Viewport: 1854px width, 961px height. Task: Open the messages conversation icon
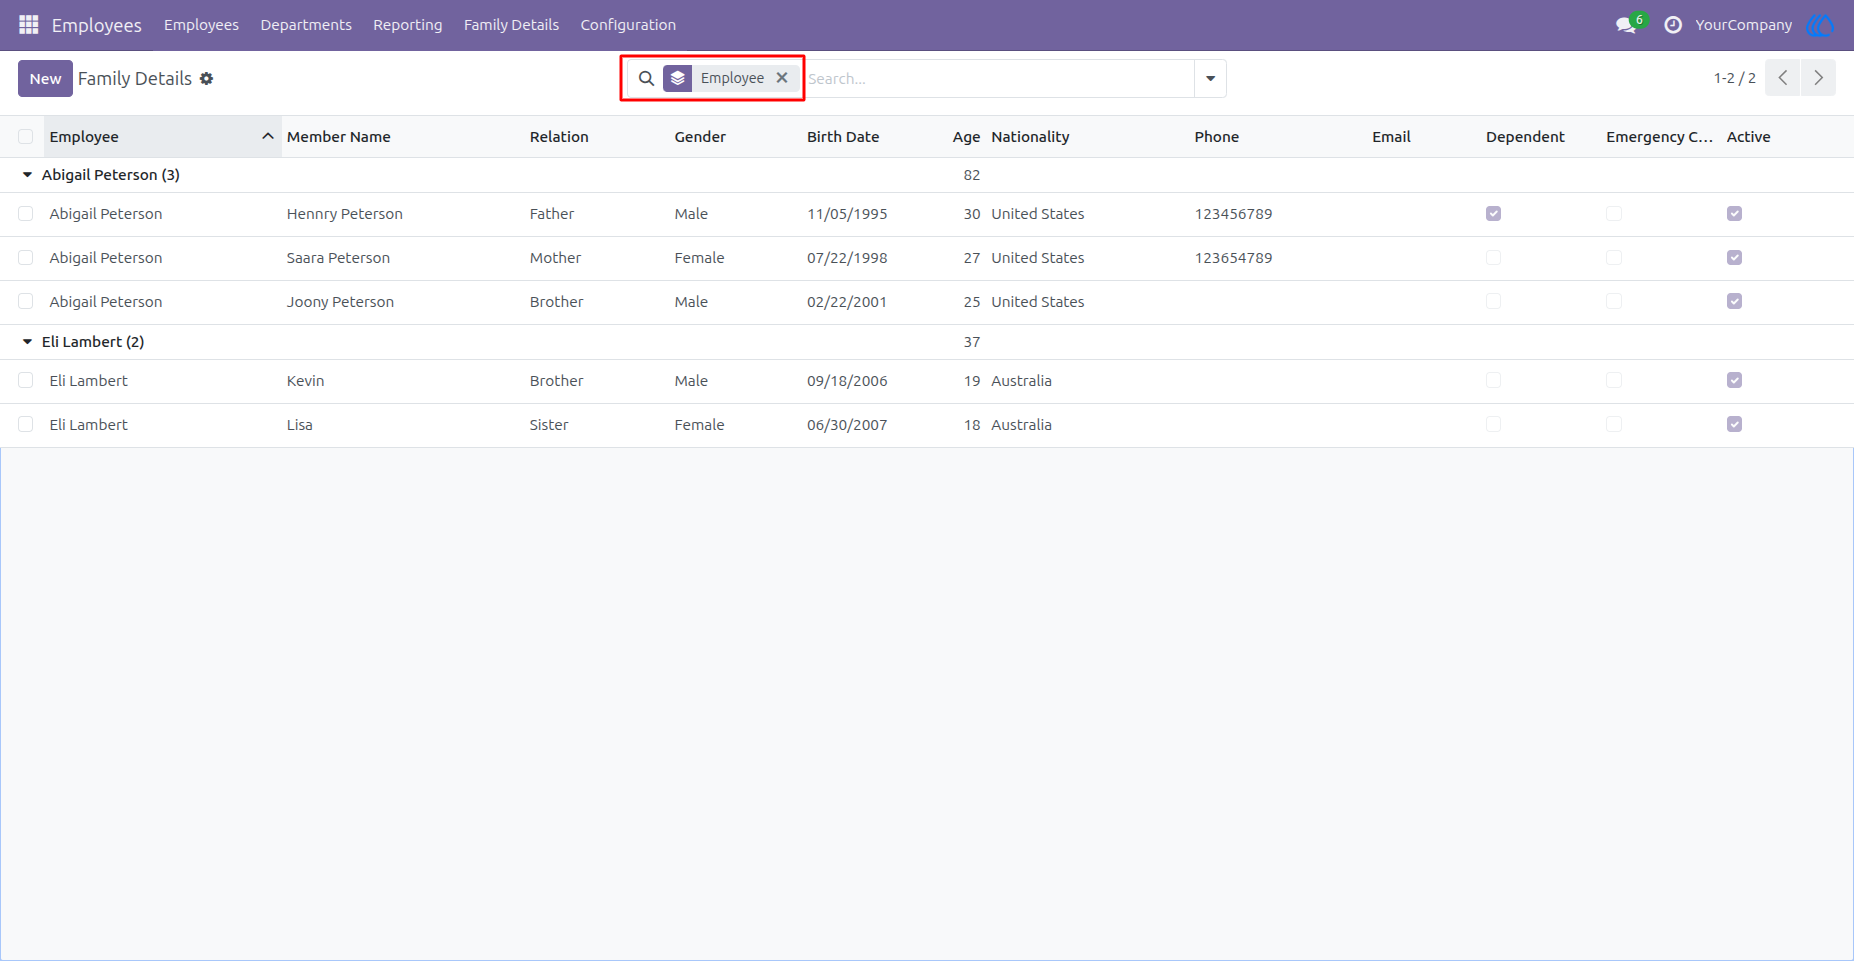coord(1626,25)
